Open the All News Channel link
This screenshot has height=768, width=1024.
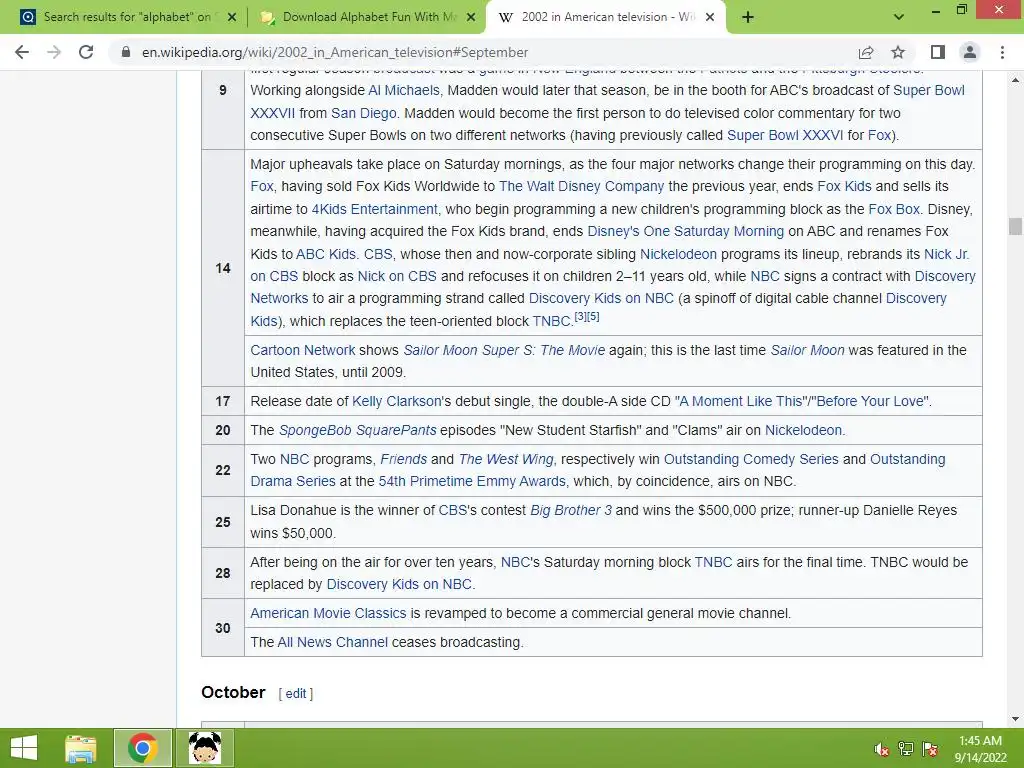point(332,642)
